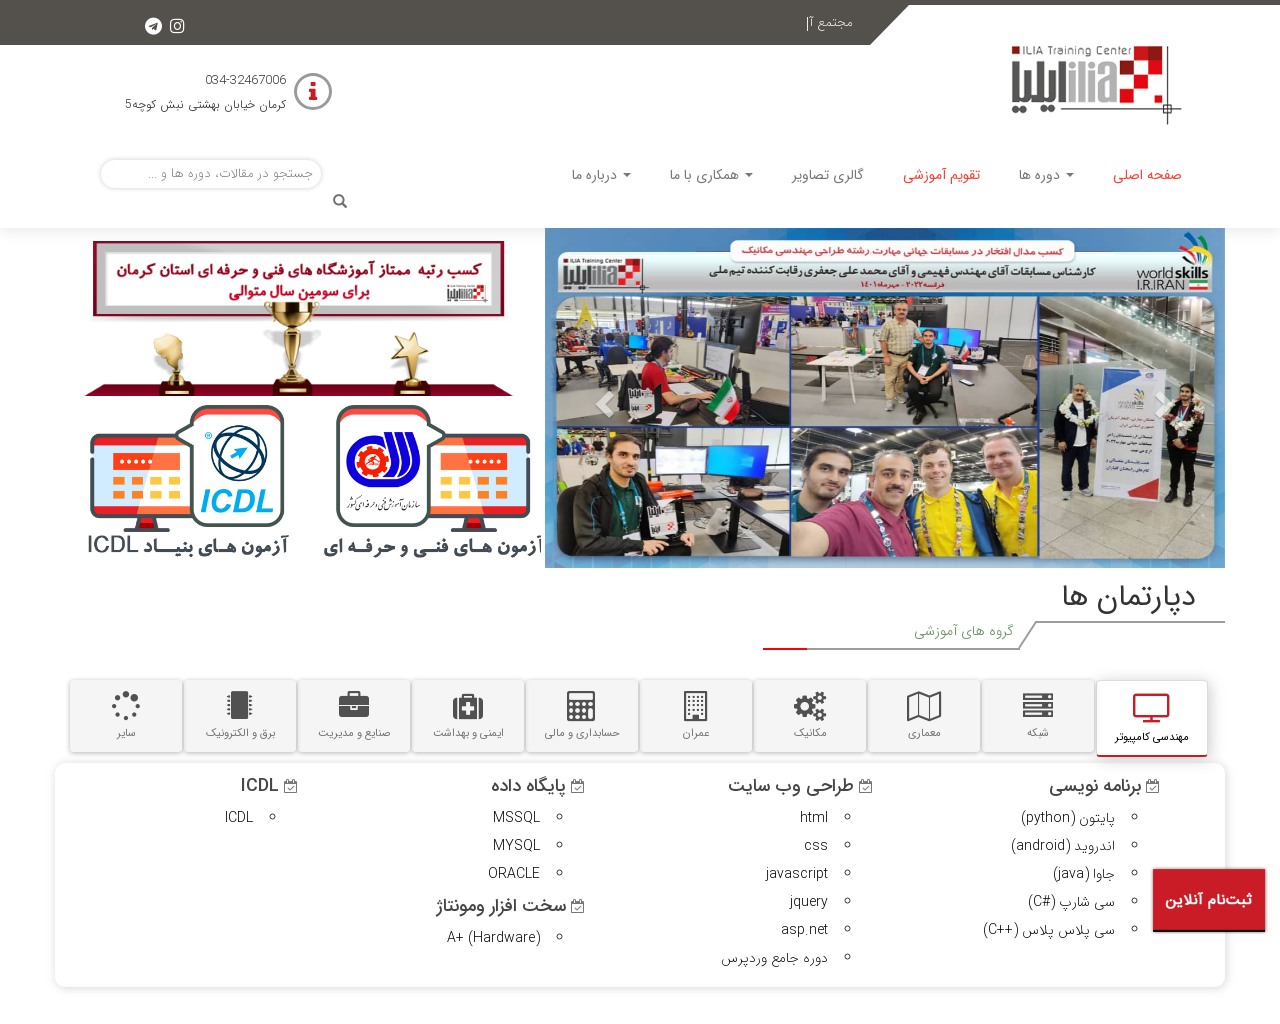The image size is (1280, 1024).
Task: Open the Instagram icon in the header
Action: pyautogui.click(x=177, y=24)
